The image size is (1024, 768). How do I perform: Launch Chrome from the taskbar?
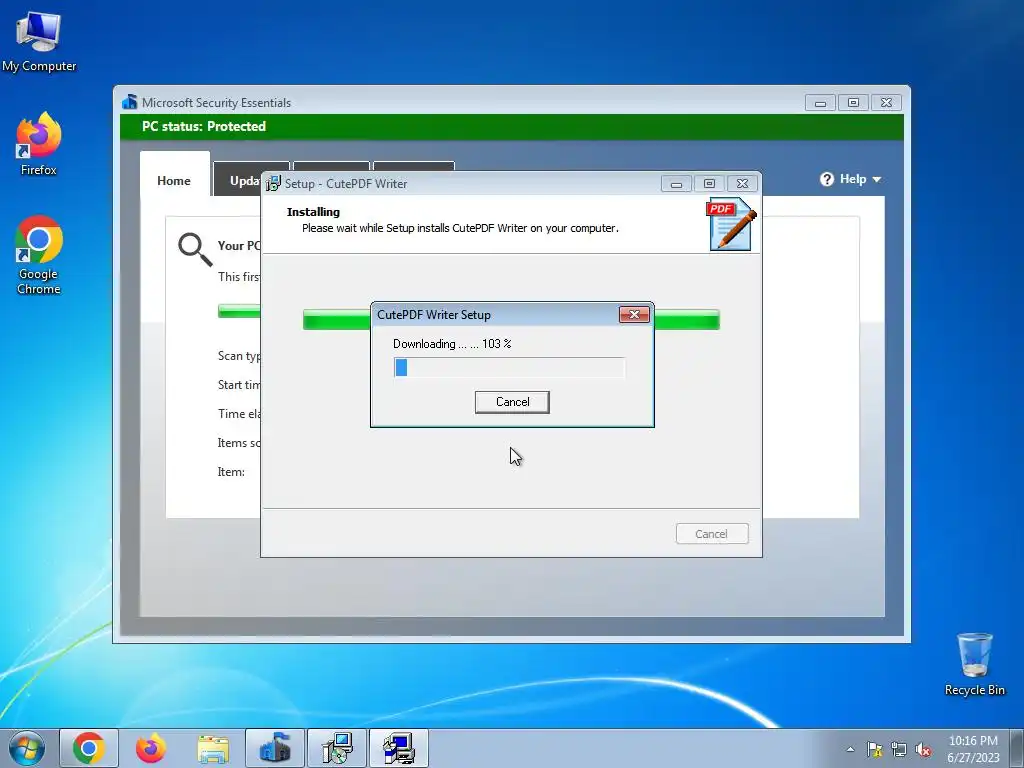tap(89, 748)
